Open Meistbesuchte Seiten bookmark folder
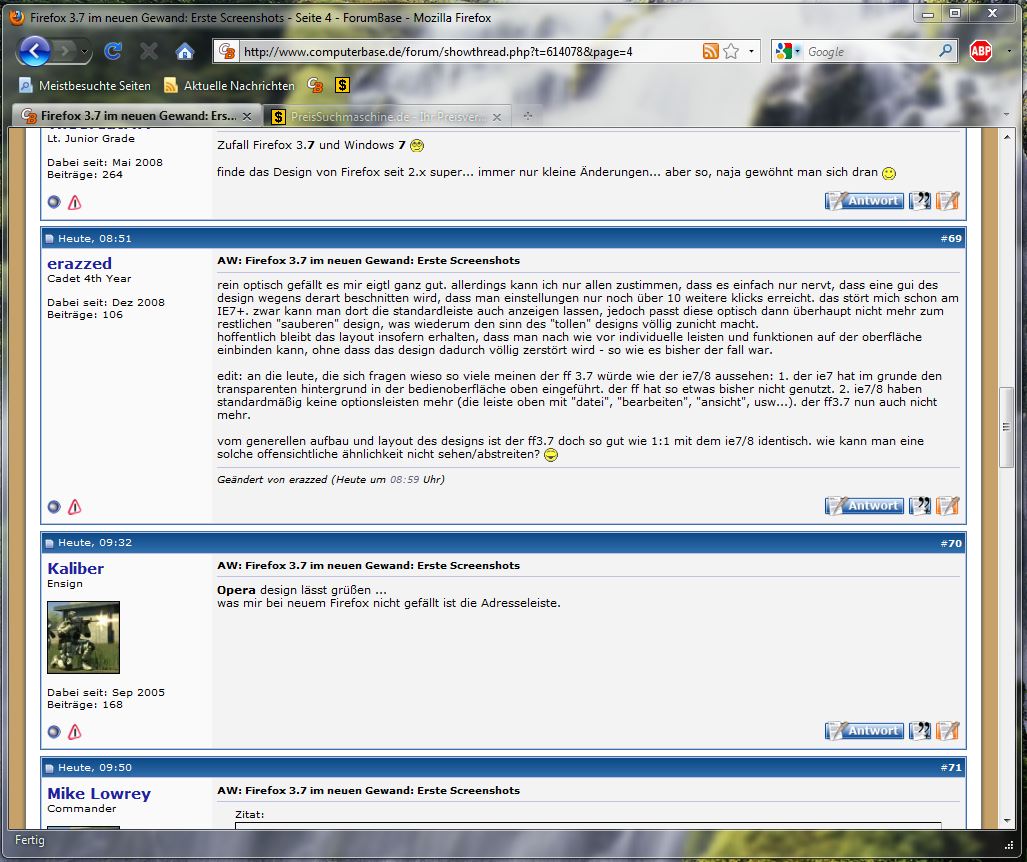 tap(84, 85)
